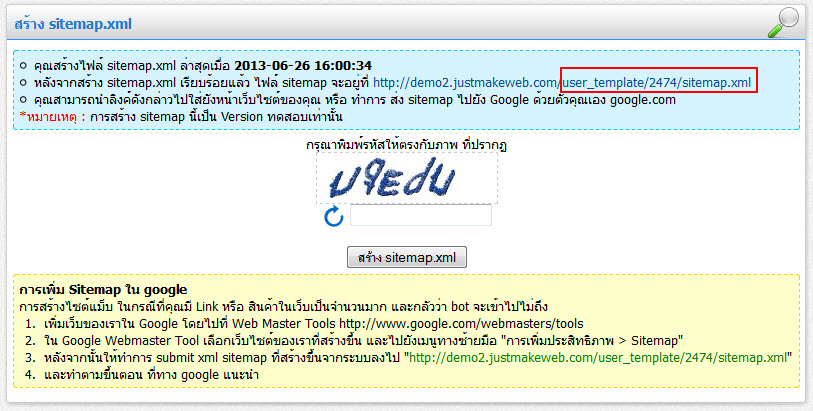Click the red หมายเหตุ note label
813x411 pixels.
coord(52,117)
